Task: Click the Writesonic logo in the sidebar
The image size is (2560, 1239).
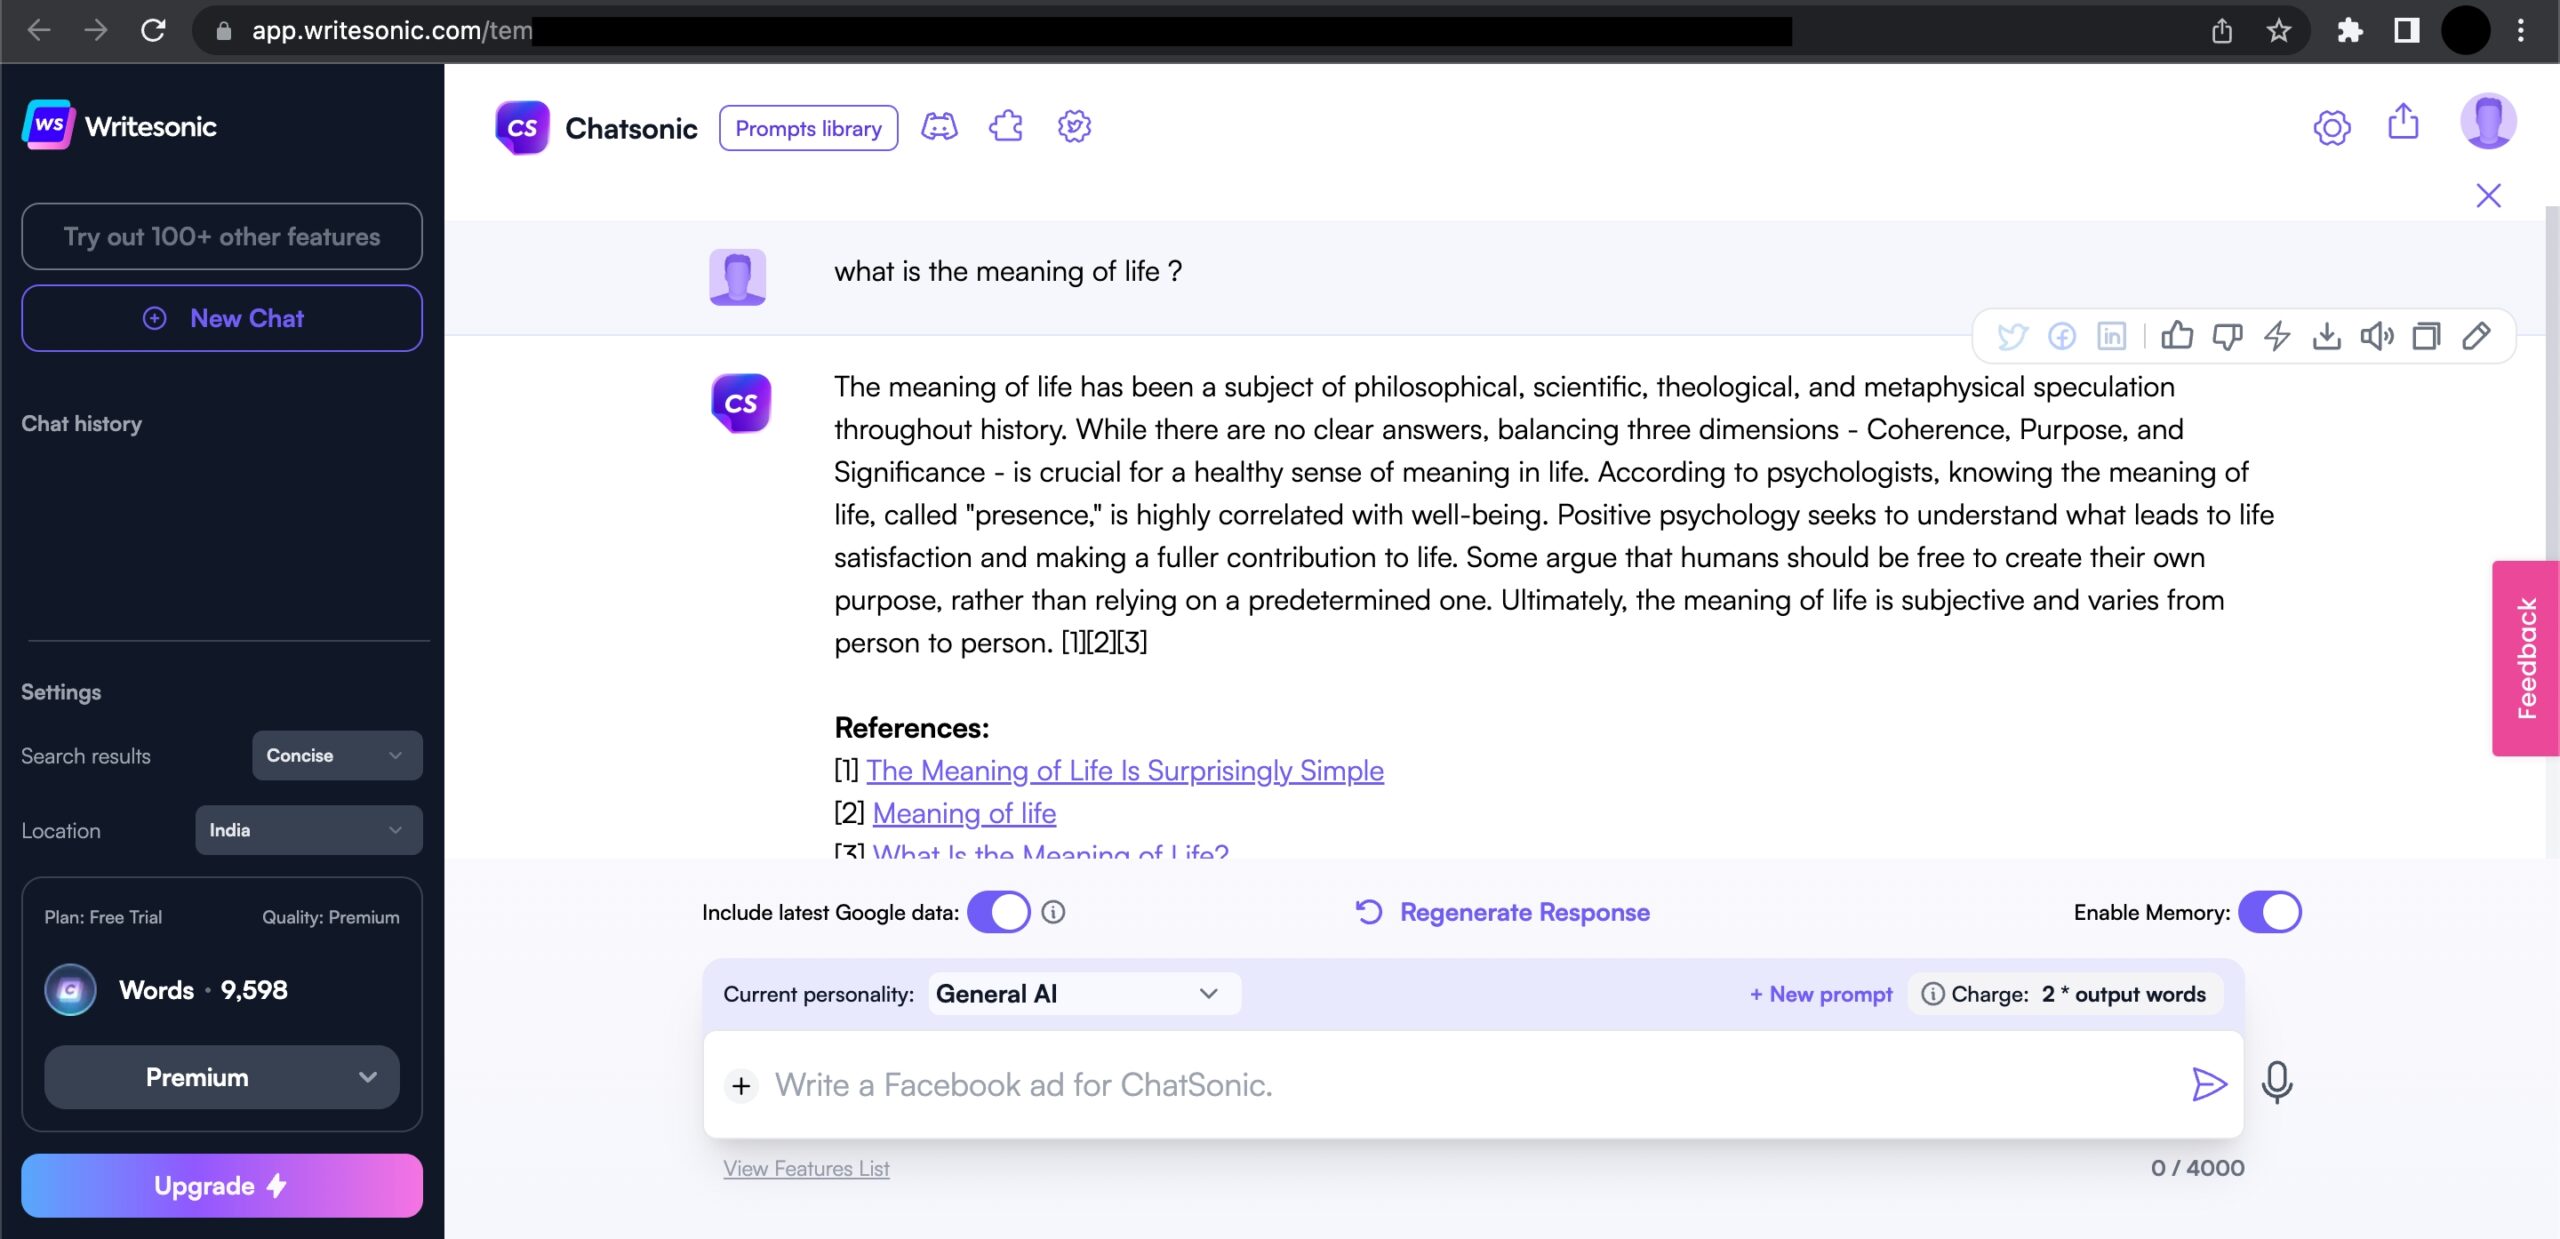Action: pyautogui.click(x=119, y=126)
